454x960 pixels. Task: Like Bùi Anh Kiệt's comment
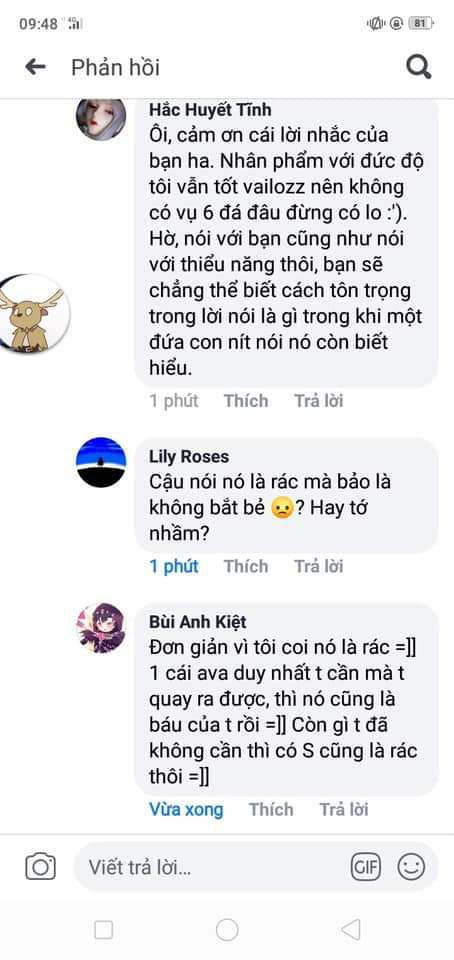pos(271,809)
